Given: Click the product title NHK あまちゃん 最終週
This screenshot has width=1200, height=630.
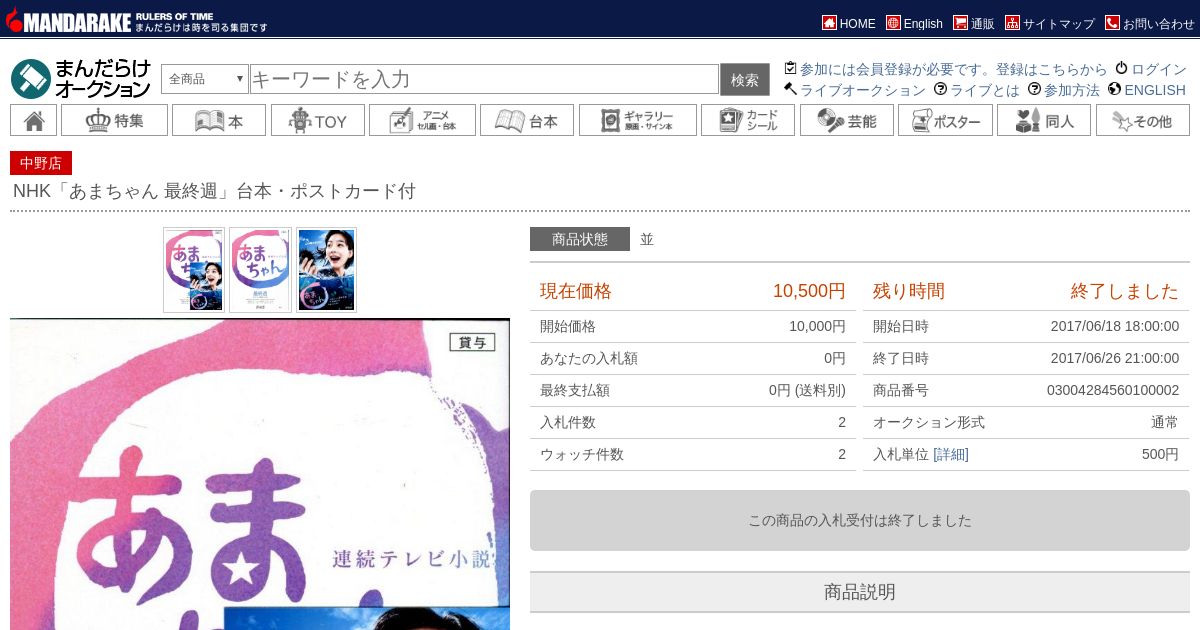Looking at the screenshot, I should coord(214,191).
